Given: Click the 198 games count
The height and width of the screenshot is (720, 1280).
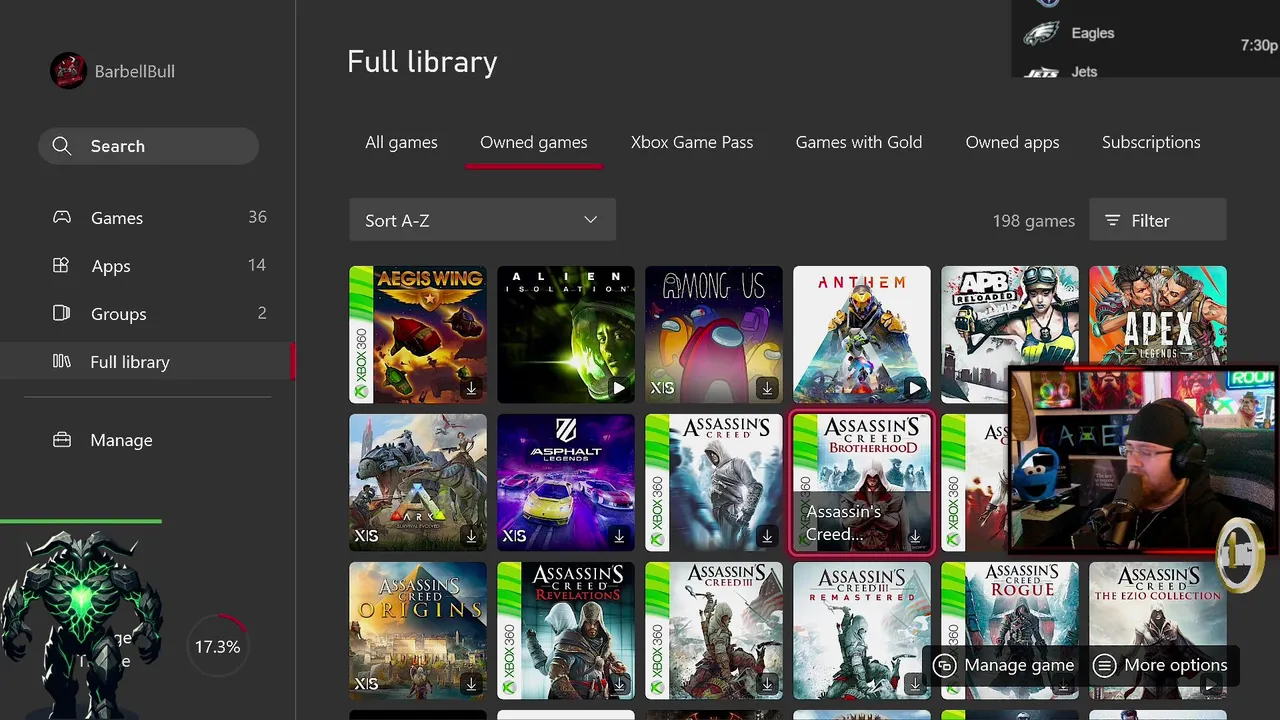Looking at the screenshot, I should pyautogui.click(x=1033, y=220).
